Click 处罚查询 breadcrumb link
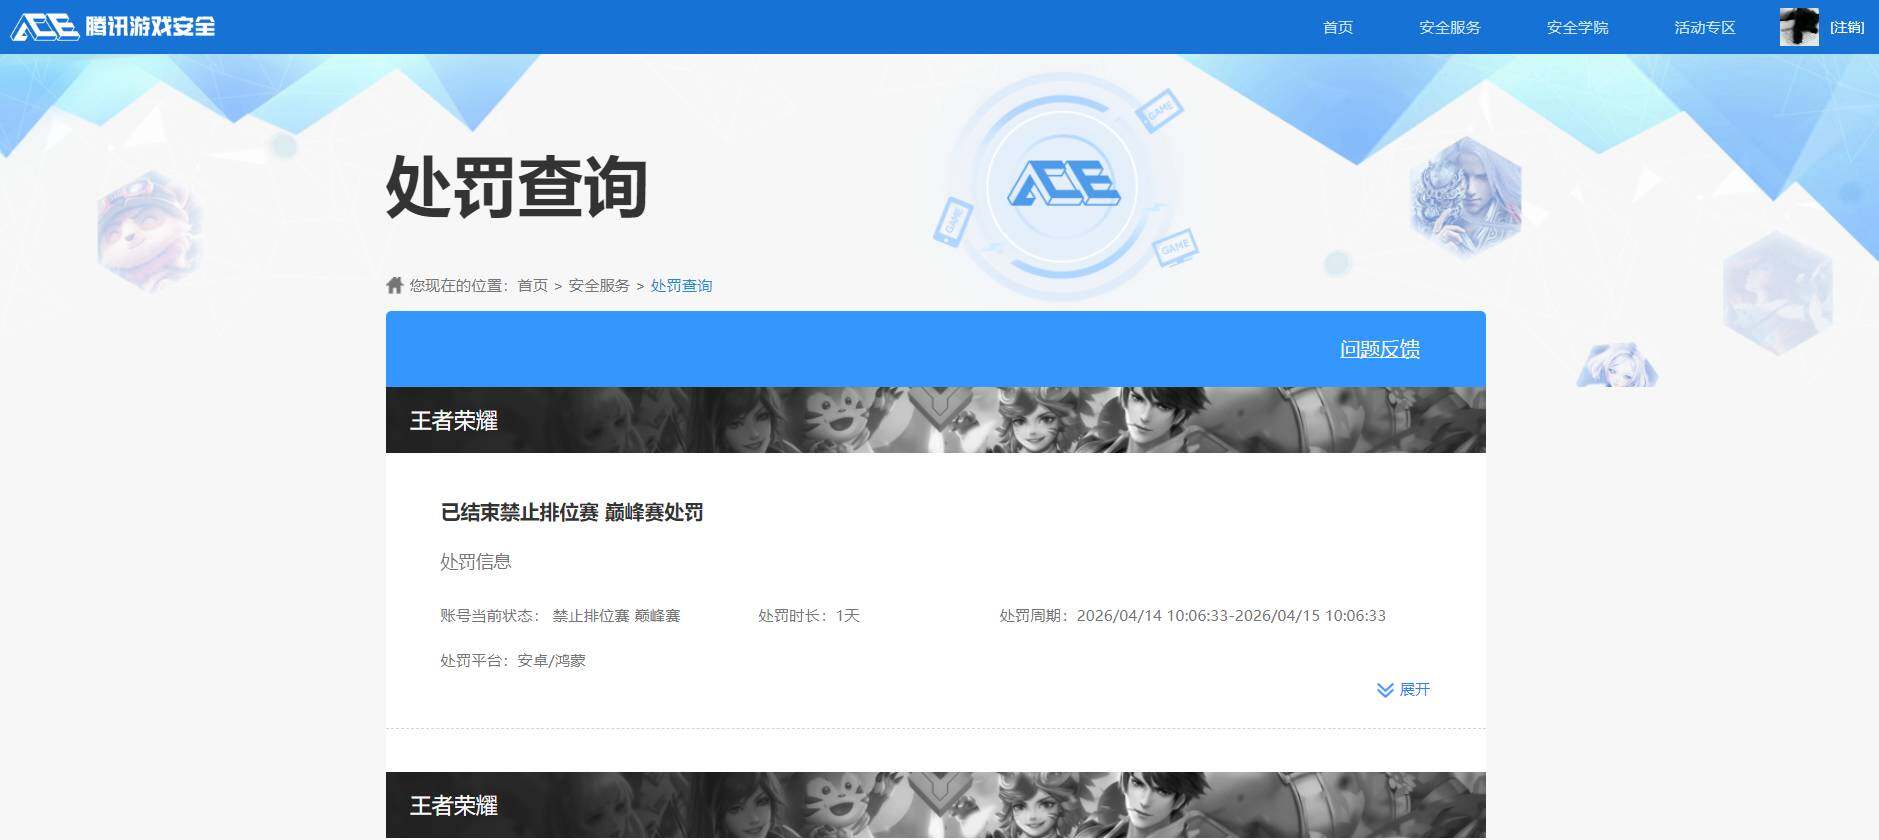The height and width of the screenshot is (840, 1879). point(681,286)
